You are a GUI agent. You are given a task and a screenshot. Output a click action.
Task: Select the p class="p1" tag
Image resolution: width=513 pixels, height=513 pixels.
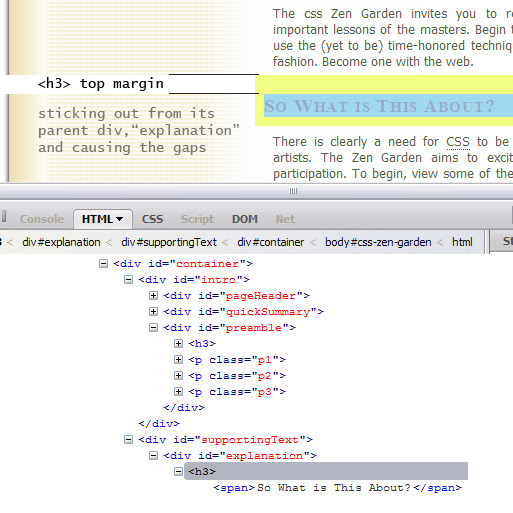[x=237, y=360]
